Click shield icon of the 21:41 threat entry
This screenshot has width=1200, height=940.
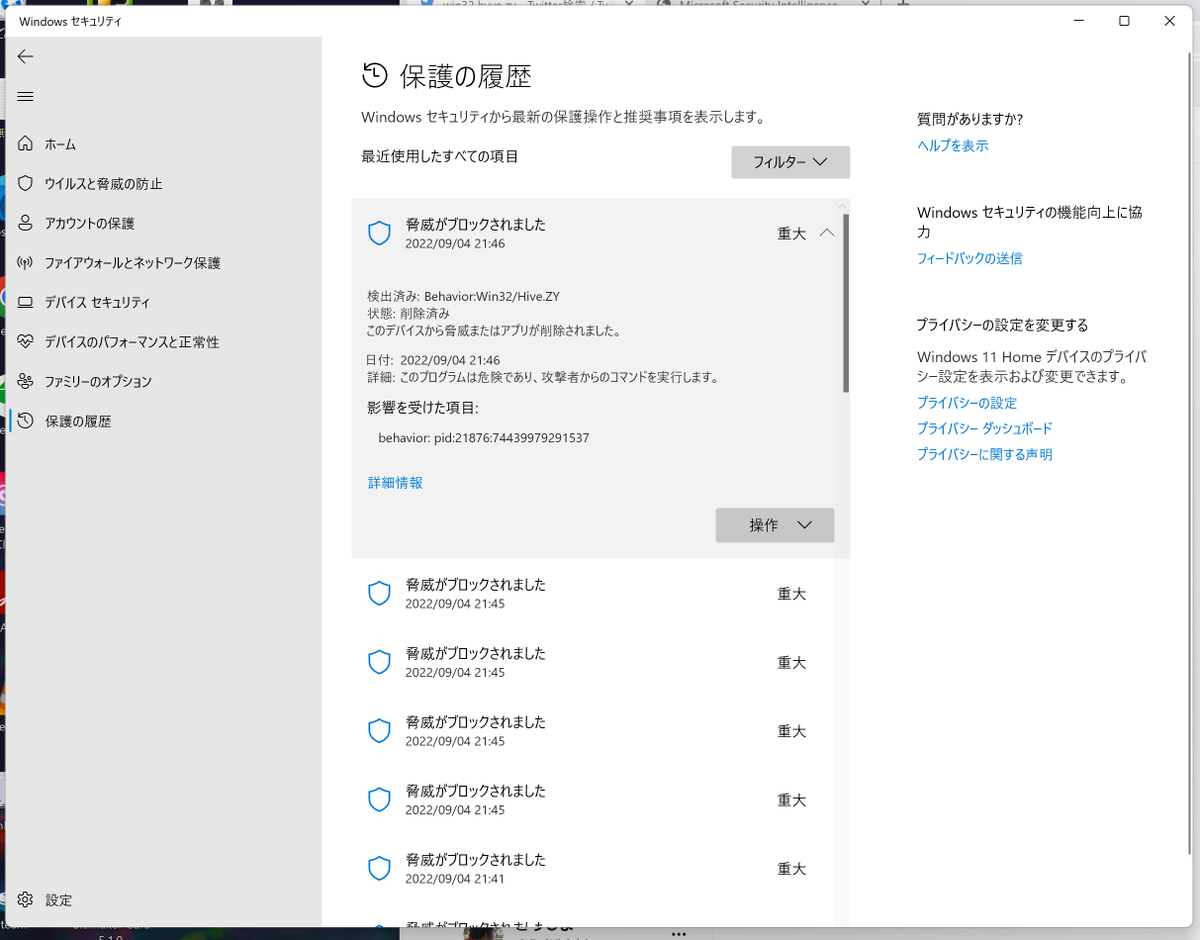(x=379, y=868)
